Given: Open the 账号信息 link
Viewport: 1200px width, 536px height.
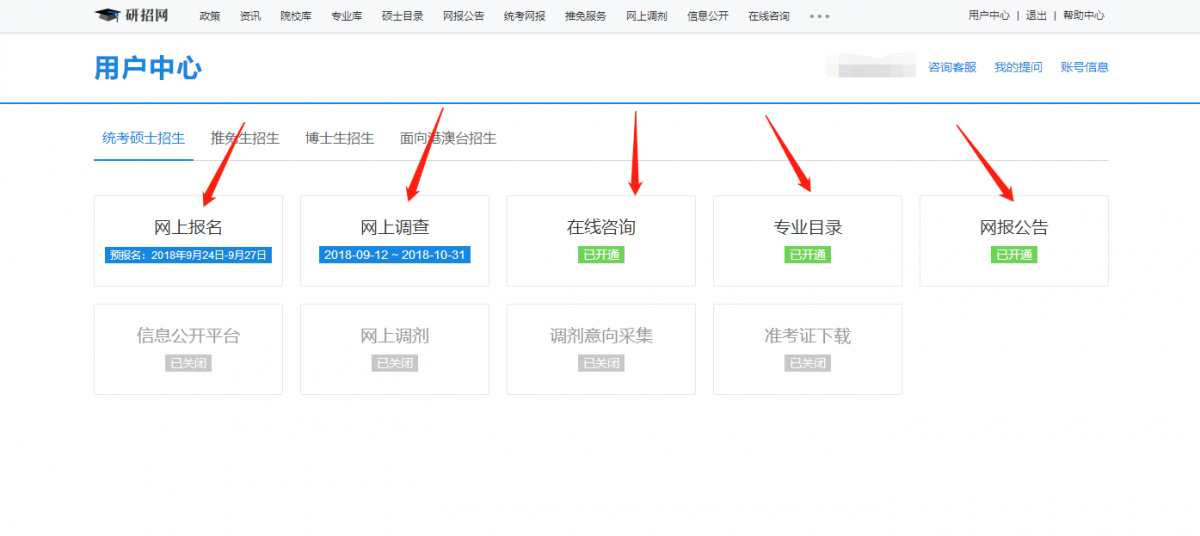Looking at the screenshot, I should [1084, 67].
